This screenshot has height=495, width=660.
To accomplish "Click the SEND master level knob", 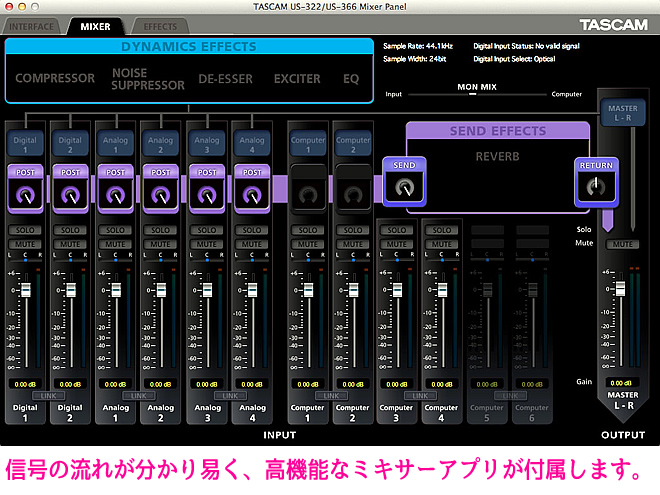I will pyautogui.click(x=404, y=188).
